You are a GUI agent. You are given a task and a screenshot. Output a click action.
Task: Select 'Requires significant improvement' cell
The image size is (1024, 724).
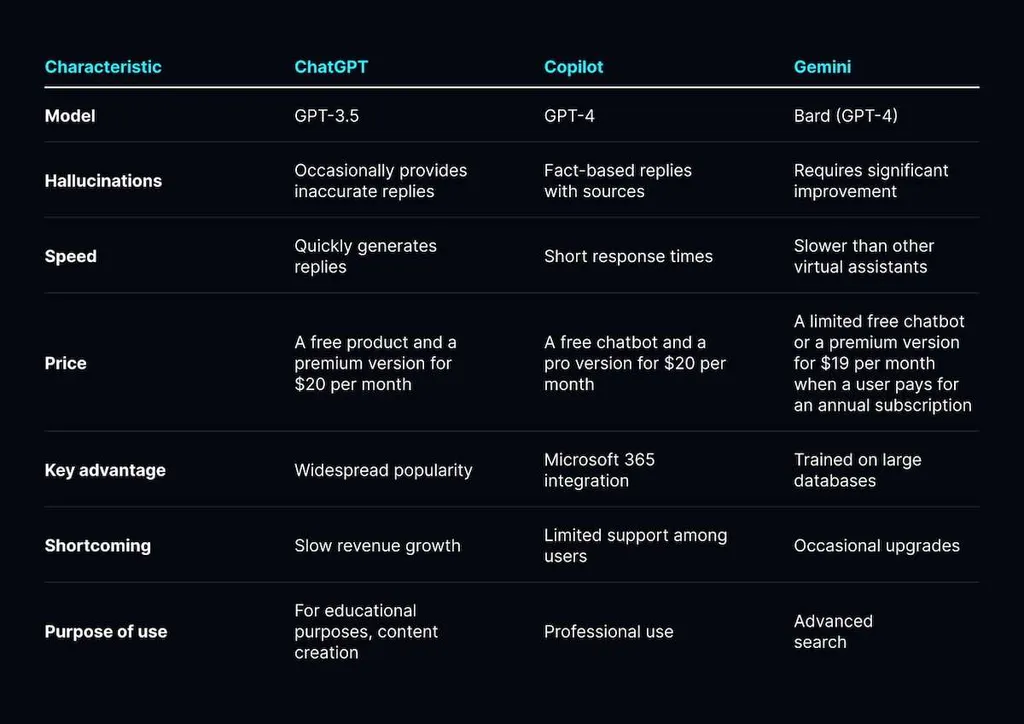pos(871,181)
